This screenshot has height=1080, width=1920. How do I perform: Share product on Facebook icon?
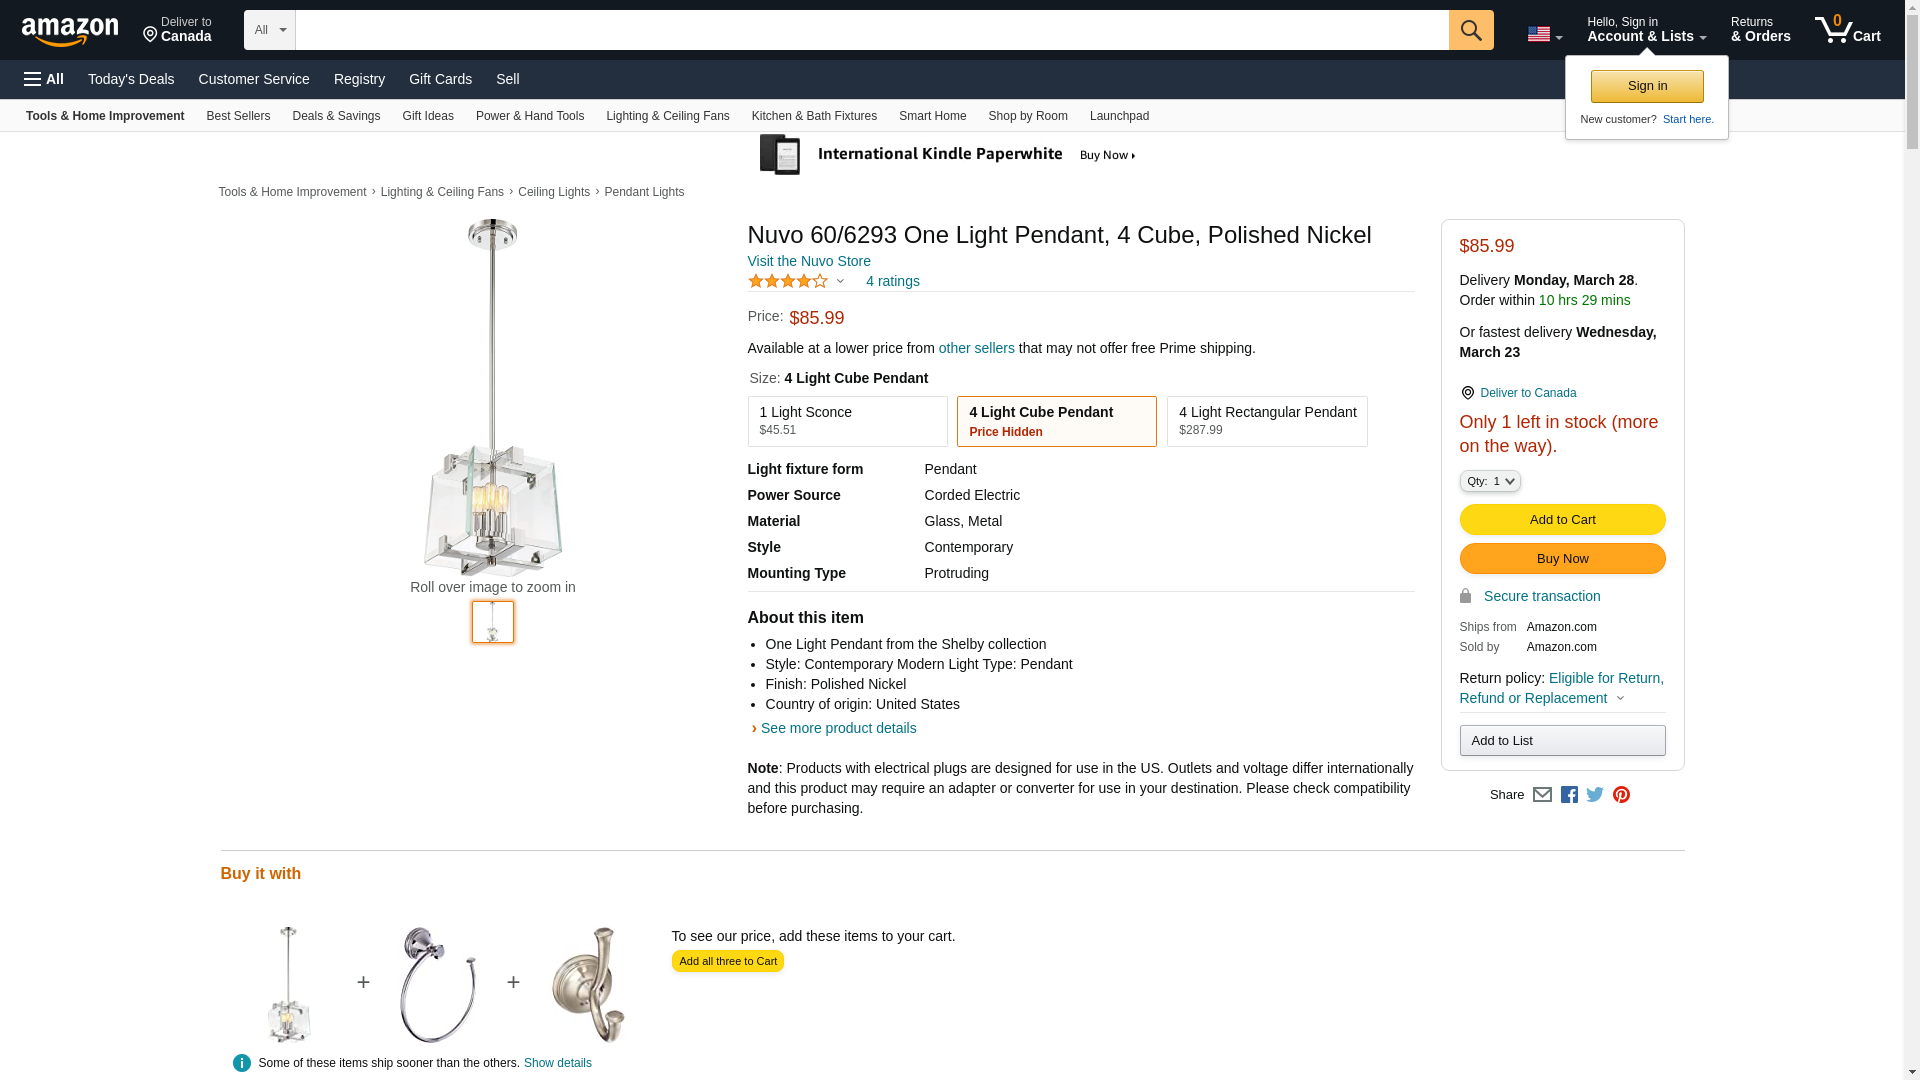pyautogui.click(x=1569, y=795)
